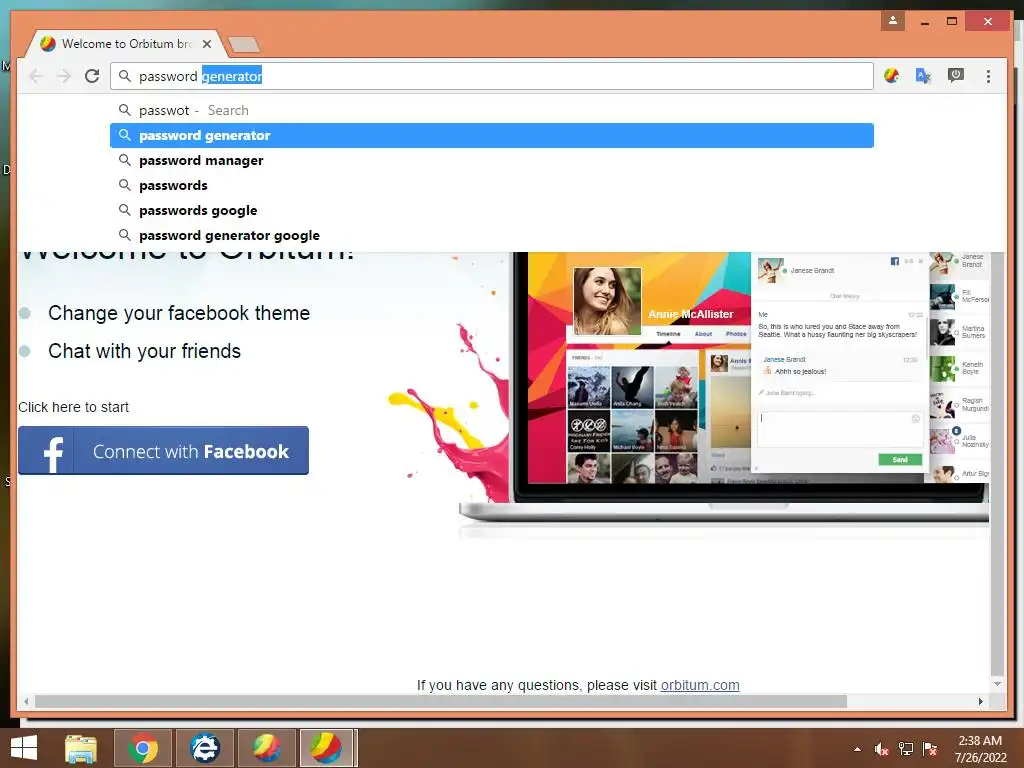The width and height of the screenshot is (1024, 768).
Task: Click the horizontal scrollbar thumb
Action: click(441, 701)
